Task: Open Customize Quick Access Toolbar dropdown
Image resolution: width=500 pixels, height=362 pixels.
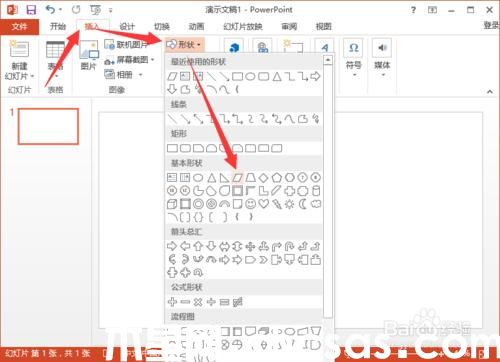Action: [111, 10]
